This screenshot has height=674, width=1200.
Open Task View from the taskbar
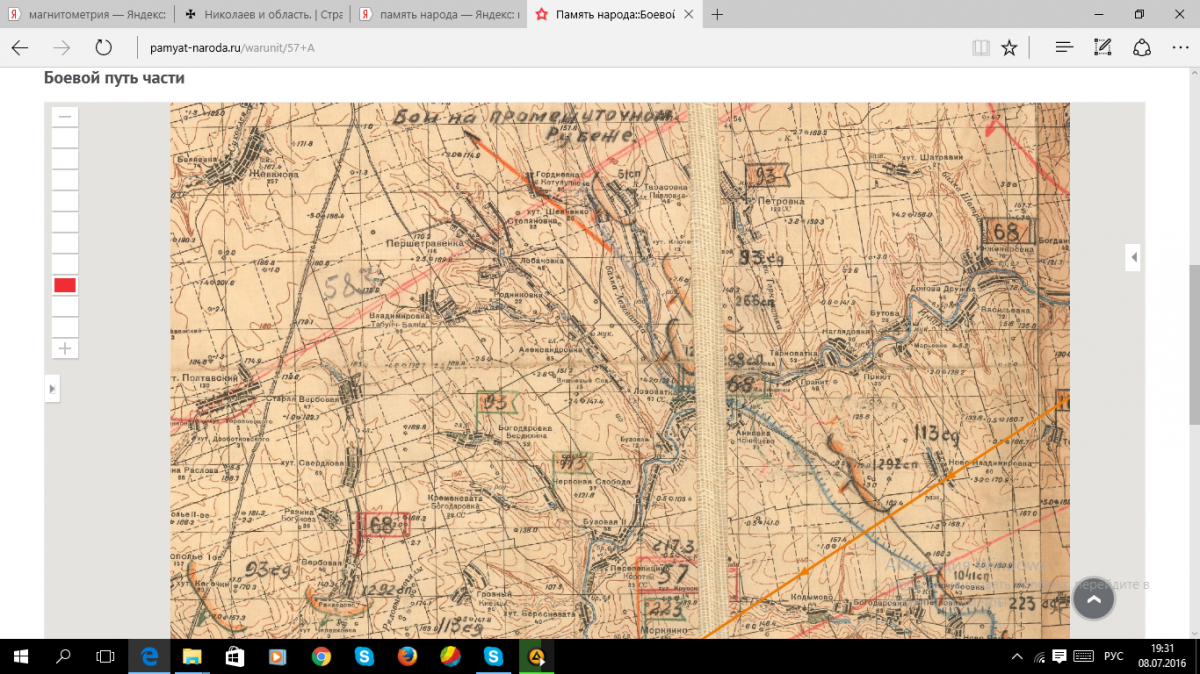tap(105, 656)
